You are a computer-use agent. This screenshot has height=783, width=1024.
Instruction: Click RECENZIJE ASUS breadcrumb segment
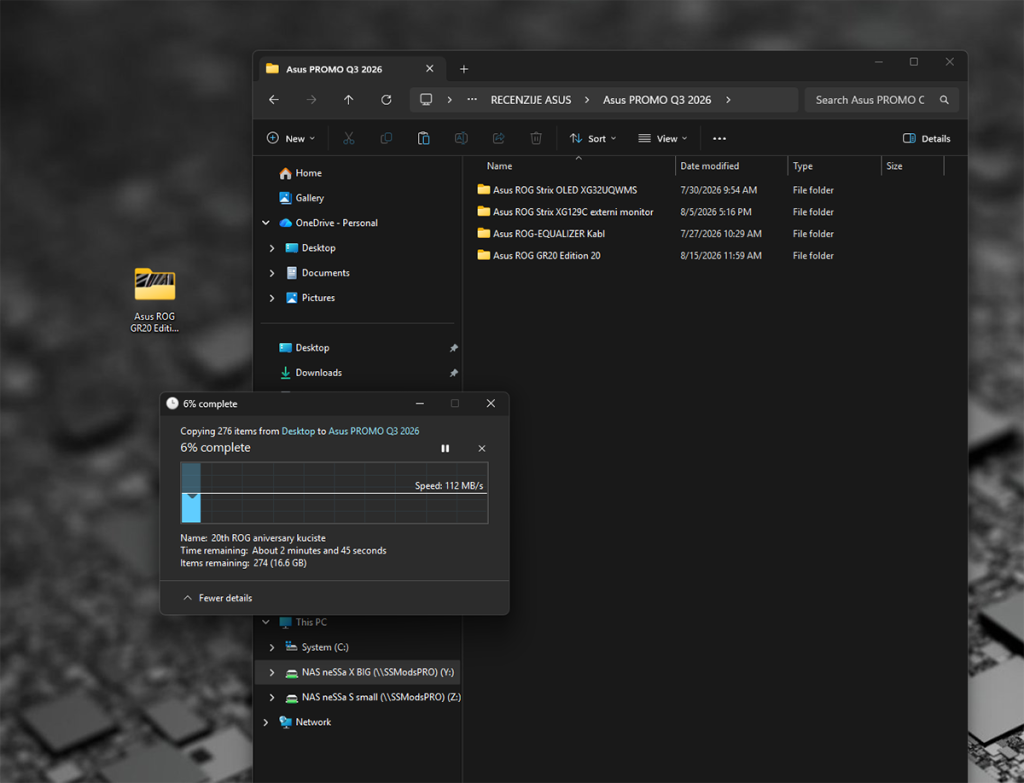[x=531, y=100]
